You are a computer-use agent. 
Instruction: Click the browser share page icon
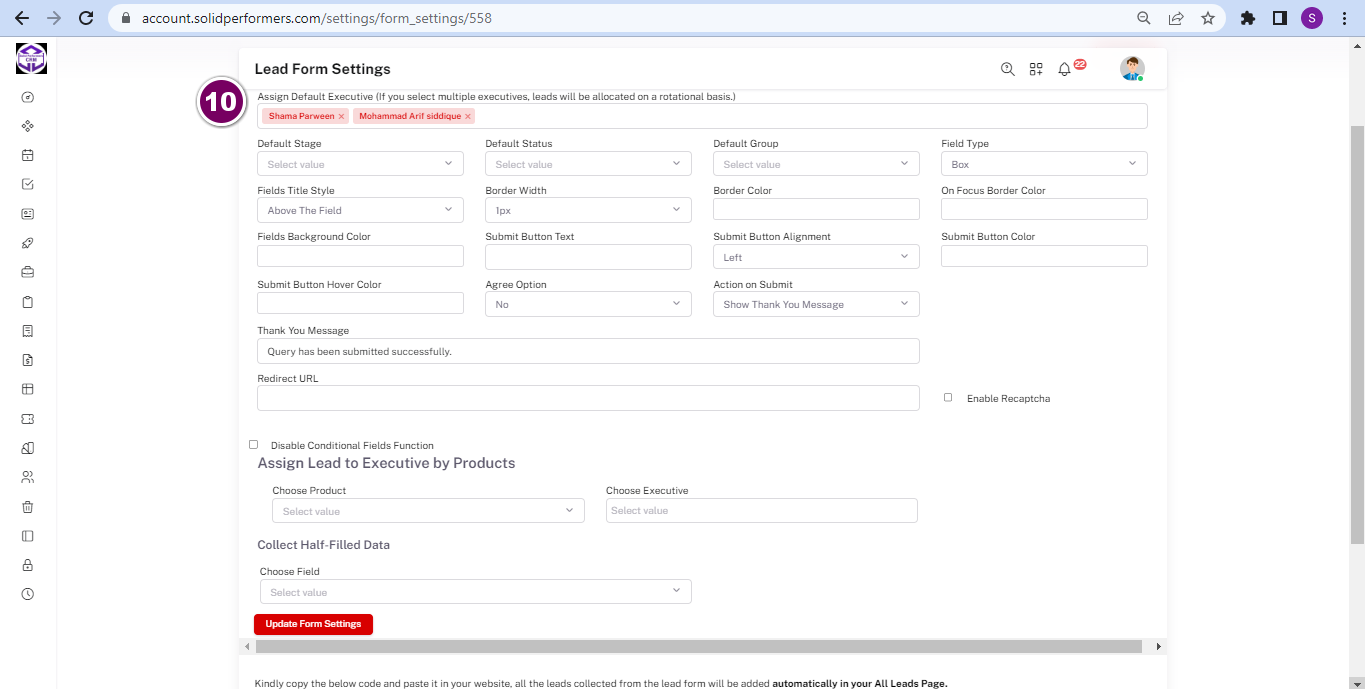1176,18
